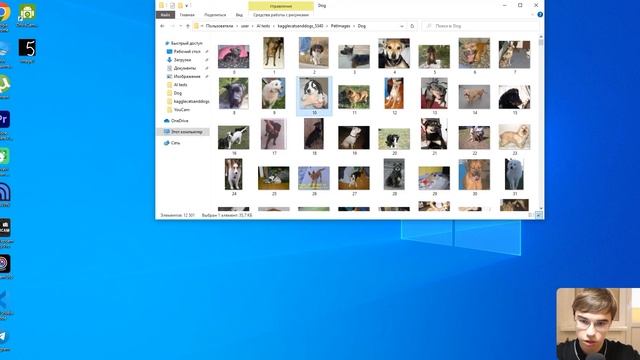Image resolution: width=640 pixels, height=360 pixels.
Task: Navigate to PetImages in the breadcrumb
Action: (340, 26)
